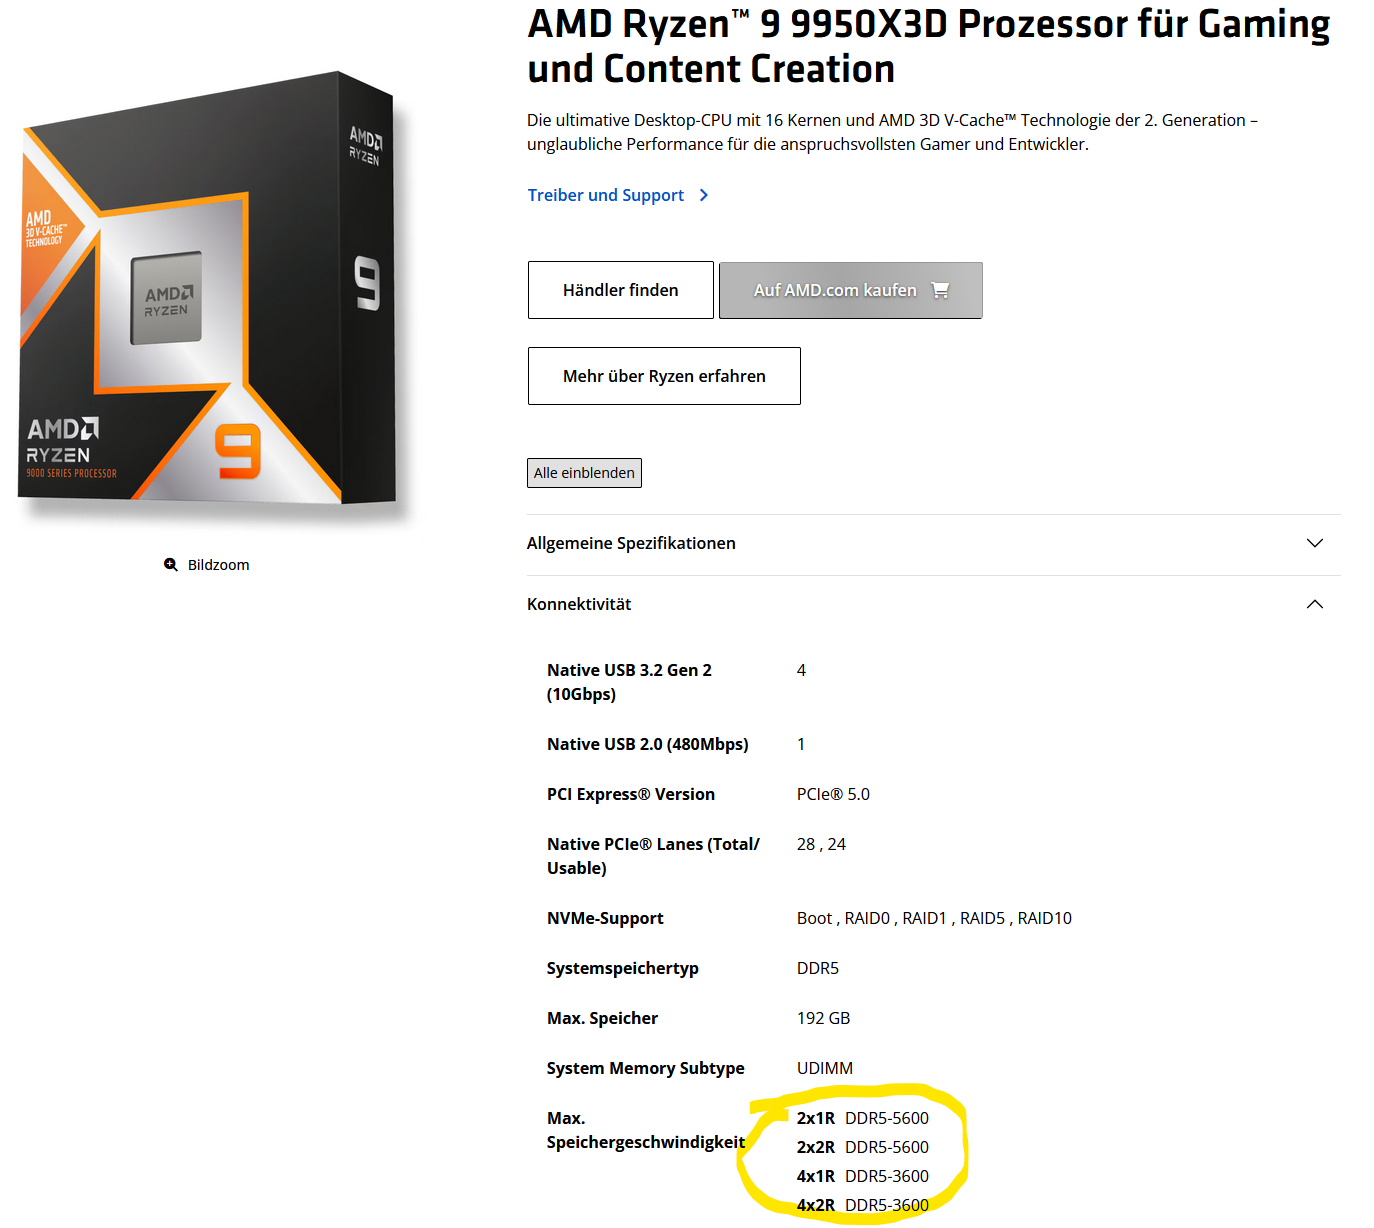1374x1228 pixels.
Task: Click Native PCIe® Lanes label
Action: (653, 856)
